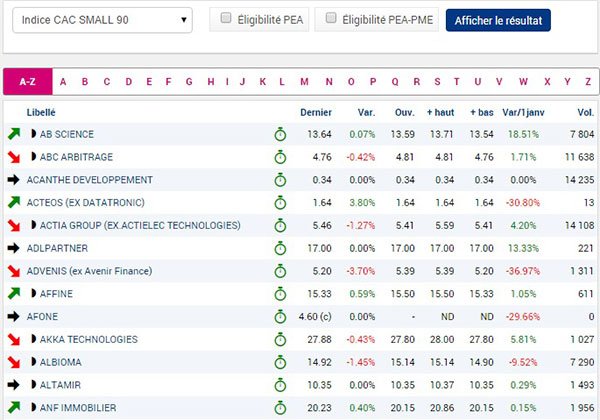
Task: Click the half-moon icon next to ALBIOMA
Action: click(33, 361)
